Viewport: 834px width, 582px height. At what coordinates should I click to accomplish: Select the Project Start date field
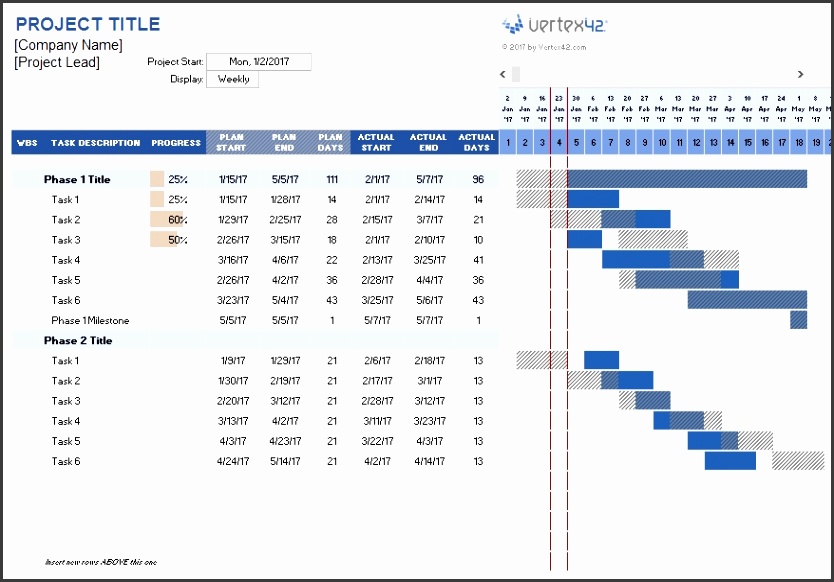[258, 62]
